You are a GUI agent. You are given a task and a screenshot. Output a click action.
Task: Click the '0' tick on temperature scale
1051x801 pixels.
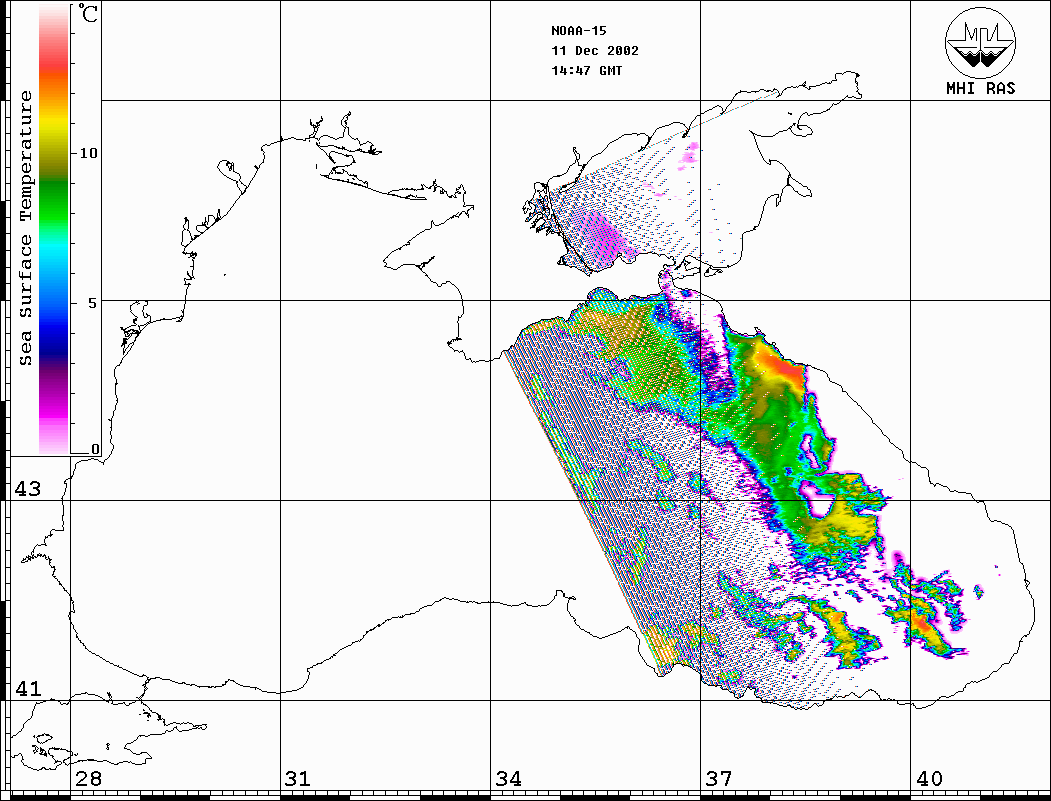(x=95, y=449)
